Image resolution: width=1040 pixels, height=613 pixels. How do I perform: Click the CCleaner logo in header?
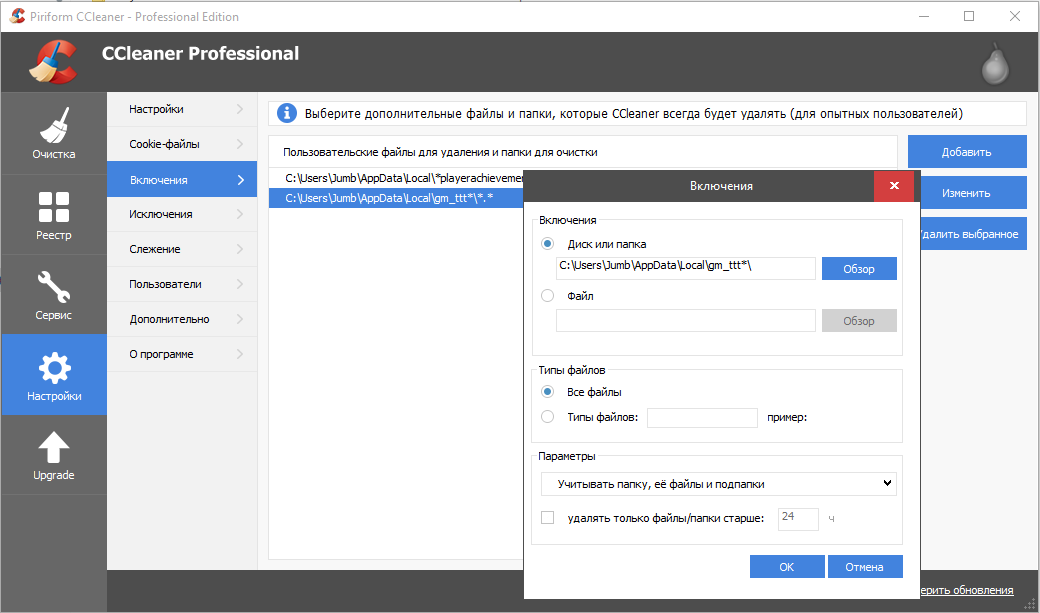(x=53, y=62)
